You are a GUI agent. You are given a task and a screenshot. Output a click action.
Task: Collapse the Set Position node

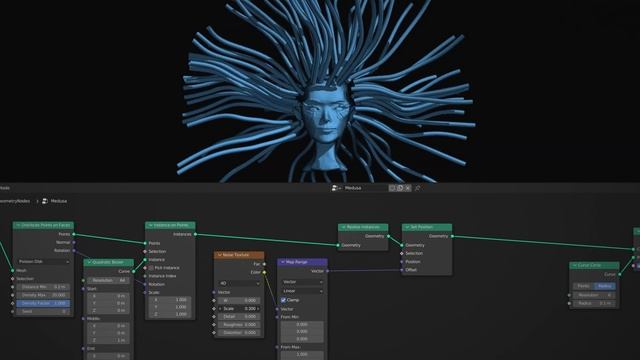coord(407,227)
